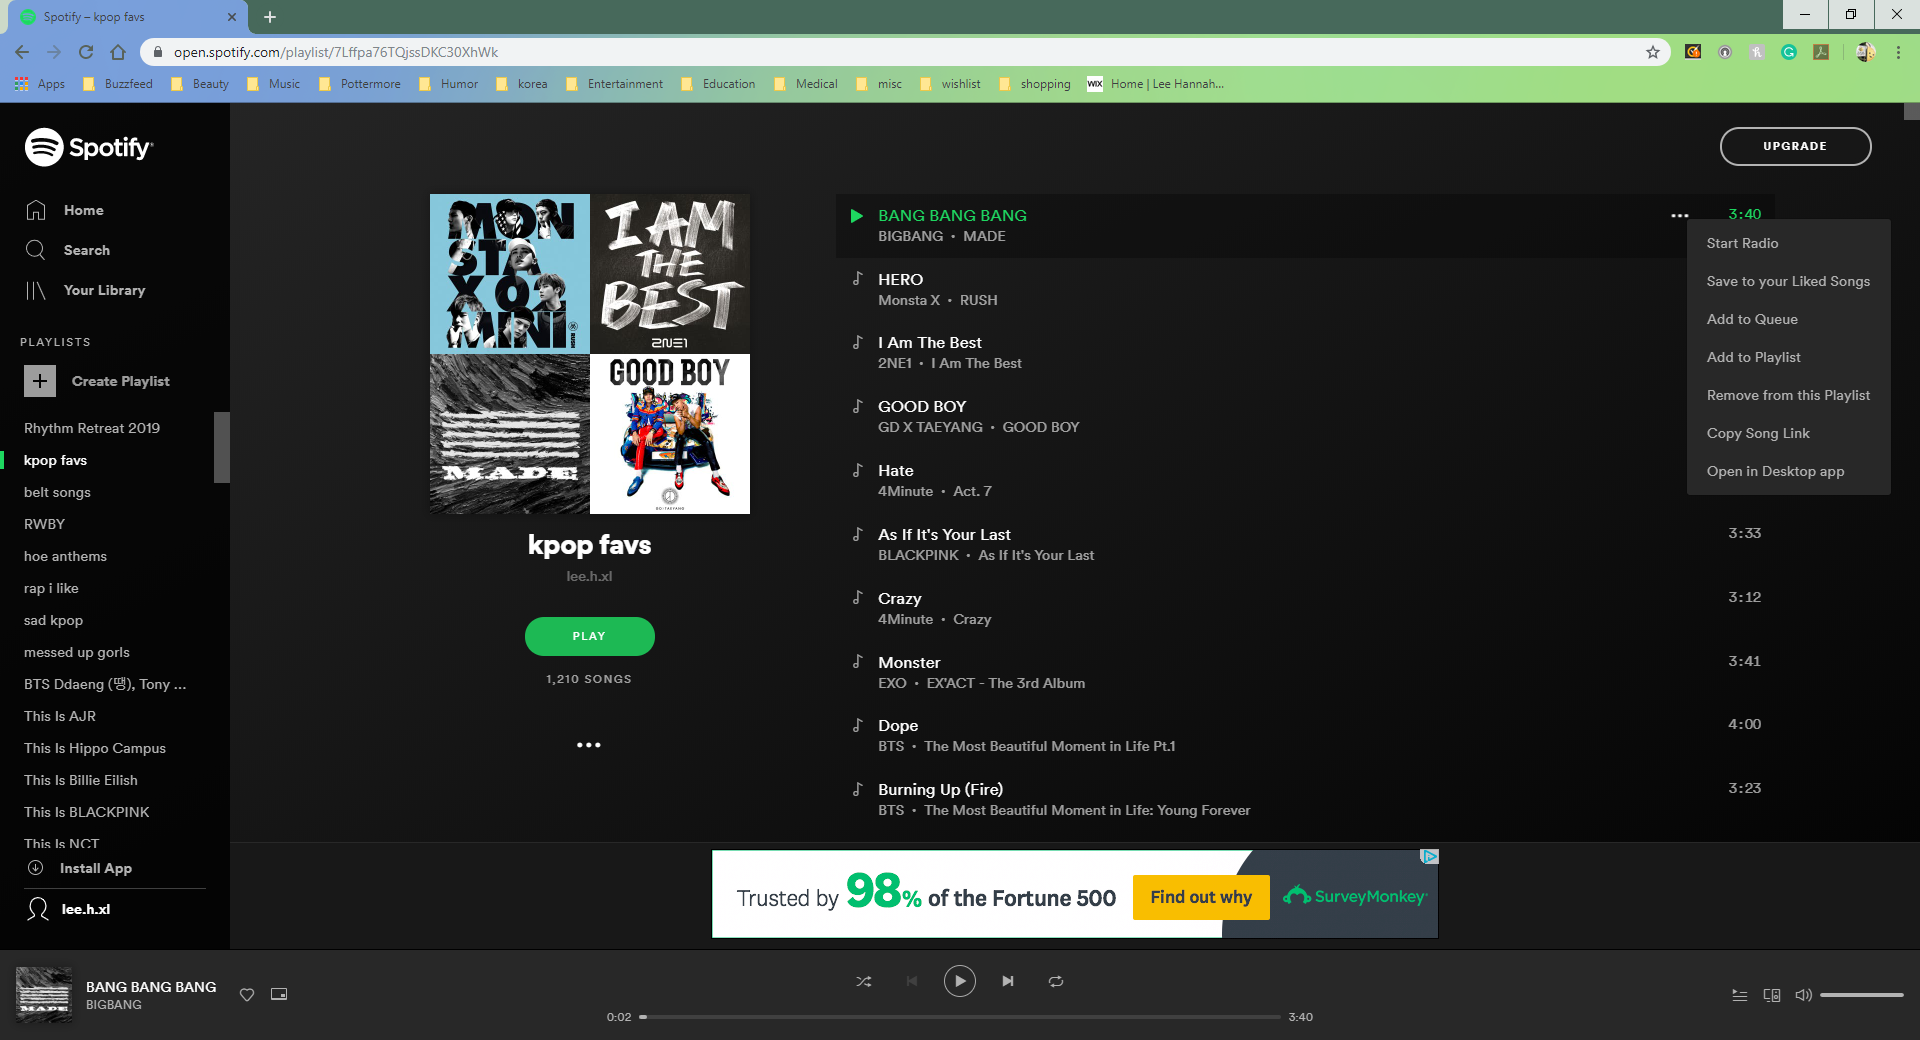
Task: Open the lee.h.xl owner link under title
Action: (x=589, y=576)
